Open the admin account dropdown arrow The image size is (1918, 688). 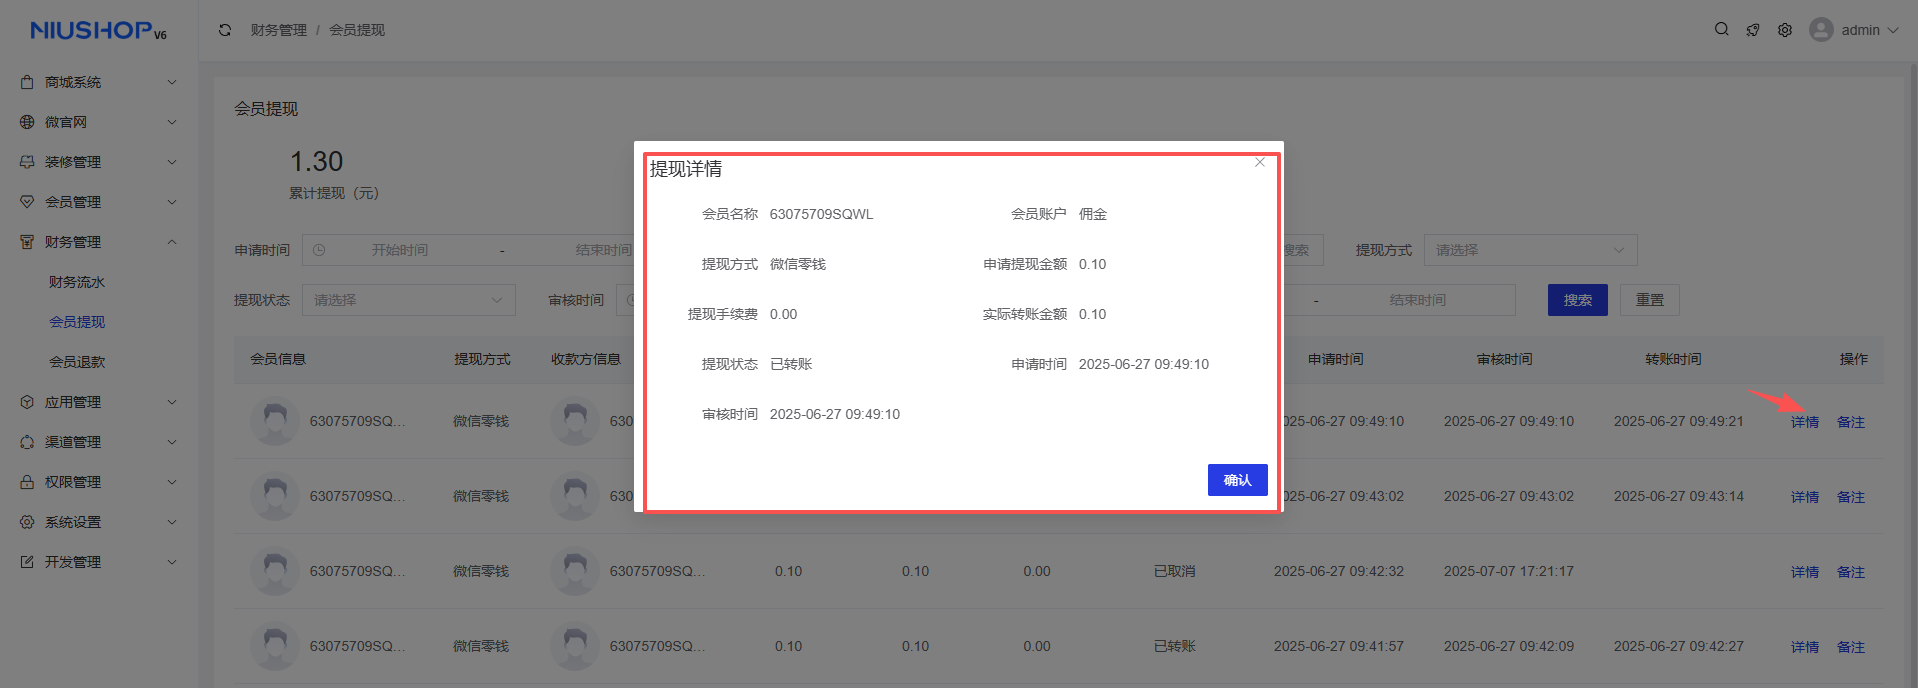pyautogui.click(x=1893, y=30)
